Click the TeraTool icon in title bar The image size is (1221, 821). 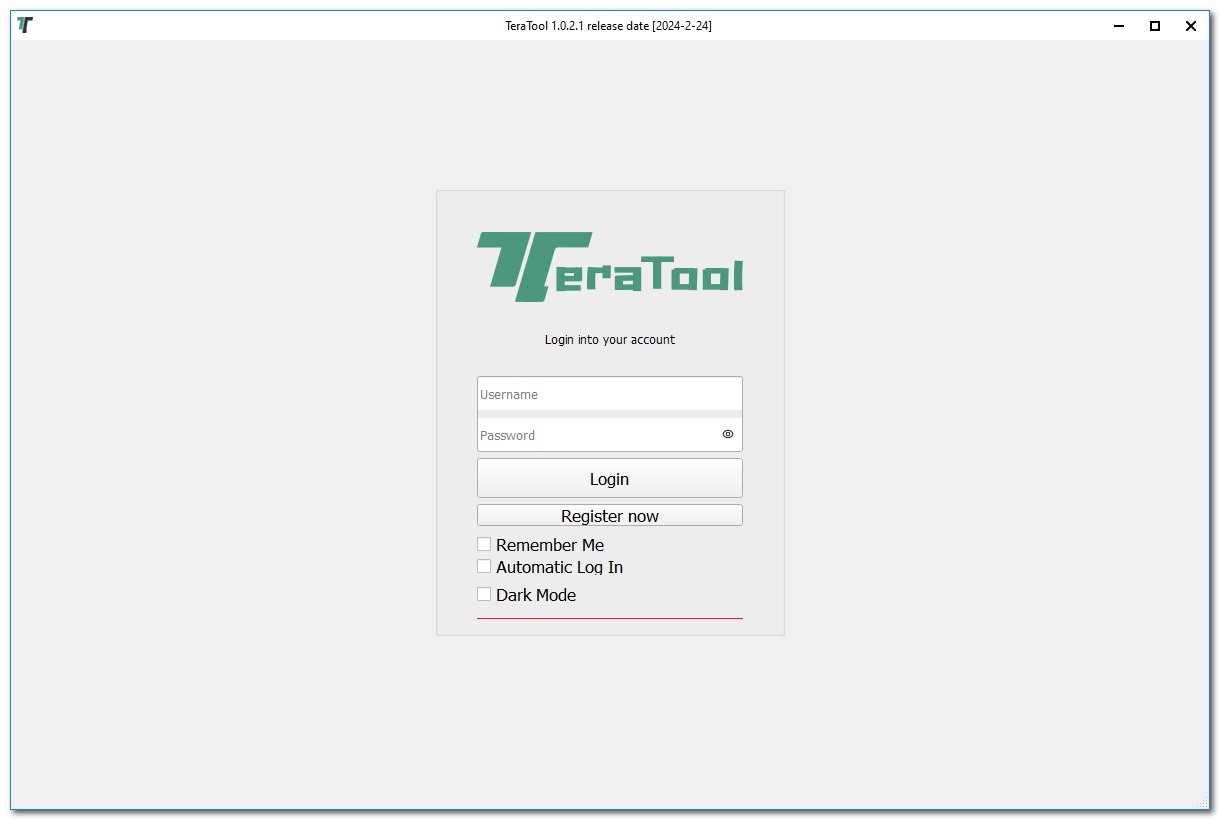[x=25, y=26]
